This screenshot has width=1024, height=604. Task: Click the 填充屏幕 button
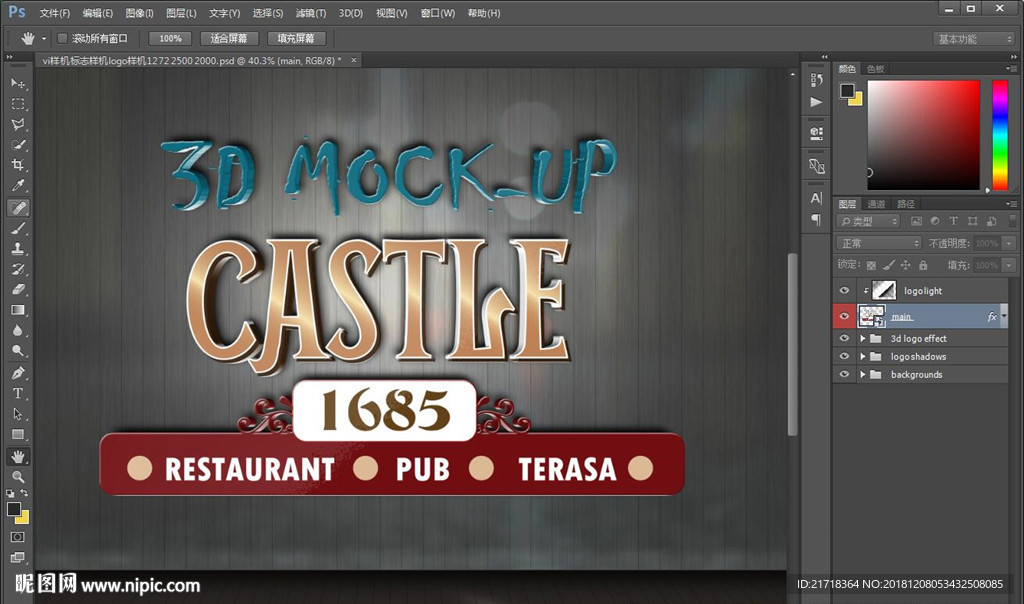[x=296, y=39]
